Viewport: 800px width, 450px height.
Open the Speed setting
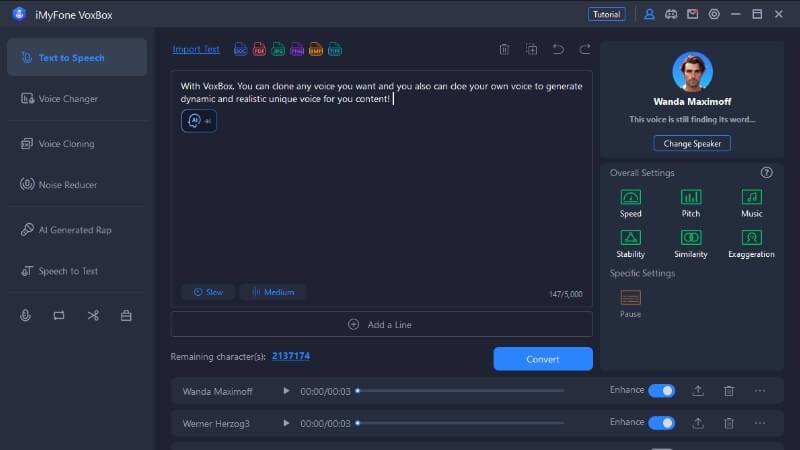coord(631,203)
